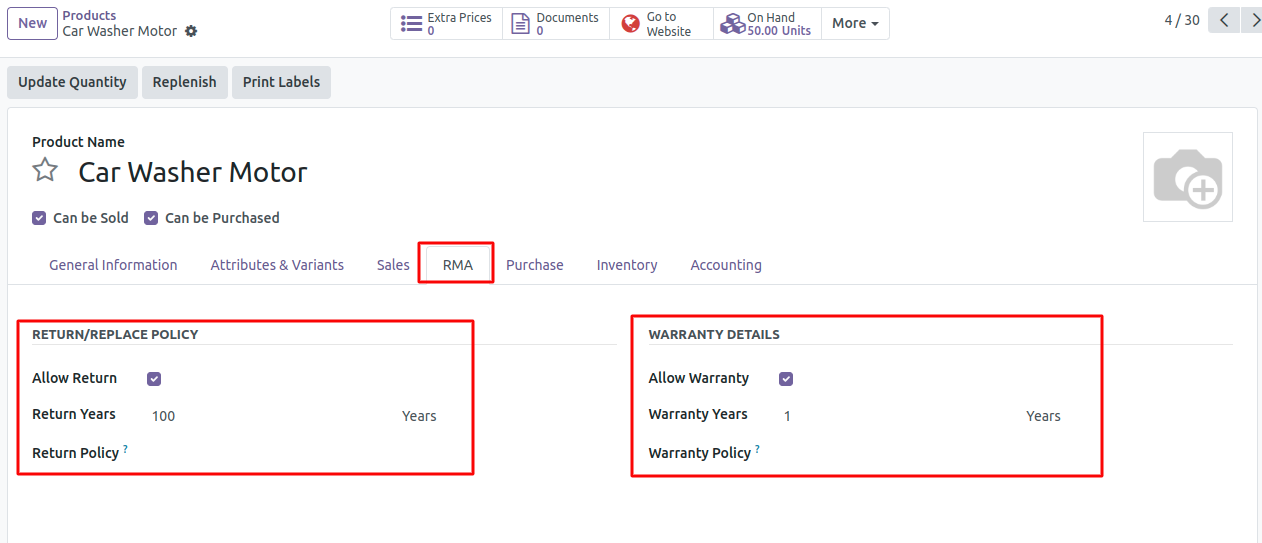Disable Allow Return checkbox
1262x543 pixels.
click(154, 379)
